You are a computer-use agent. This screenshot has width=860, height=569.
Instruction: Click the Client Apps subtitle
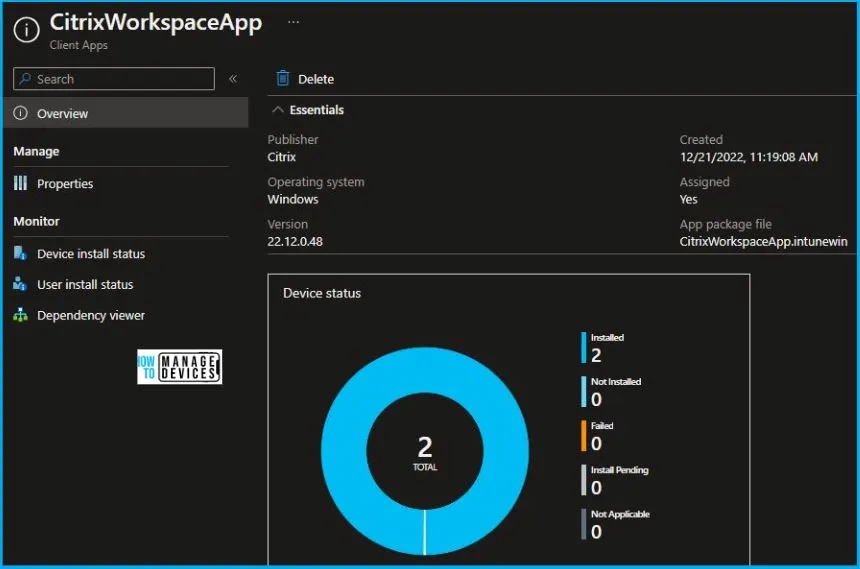pos(78,46)
